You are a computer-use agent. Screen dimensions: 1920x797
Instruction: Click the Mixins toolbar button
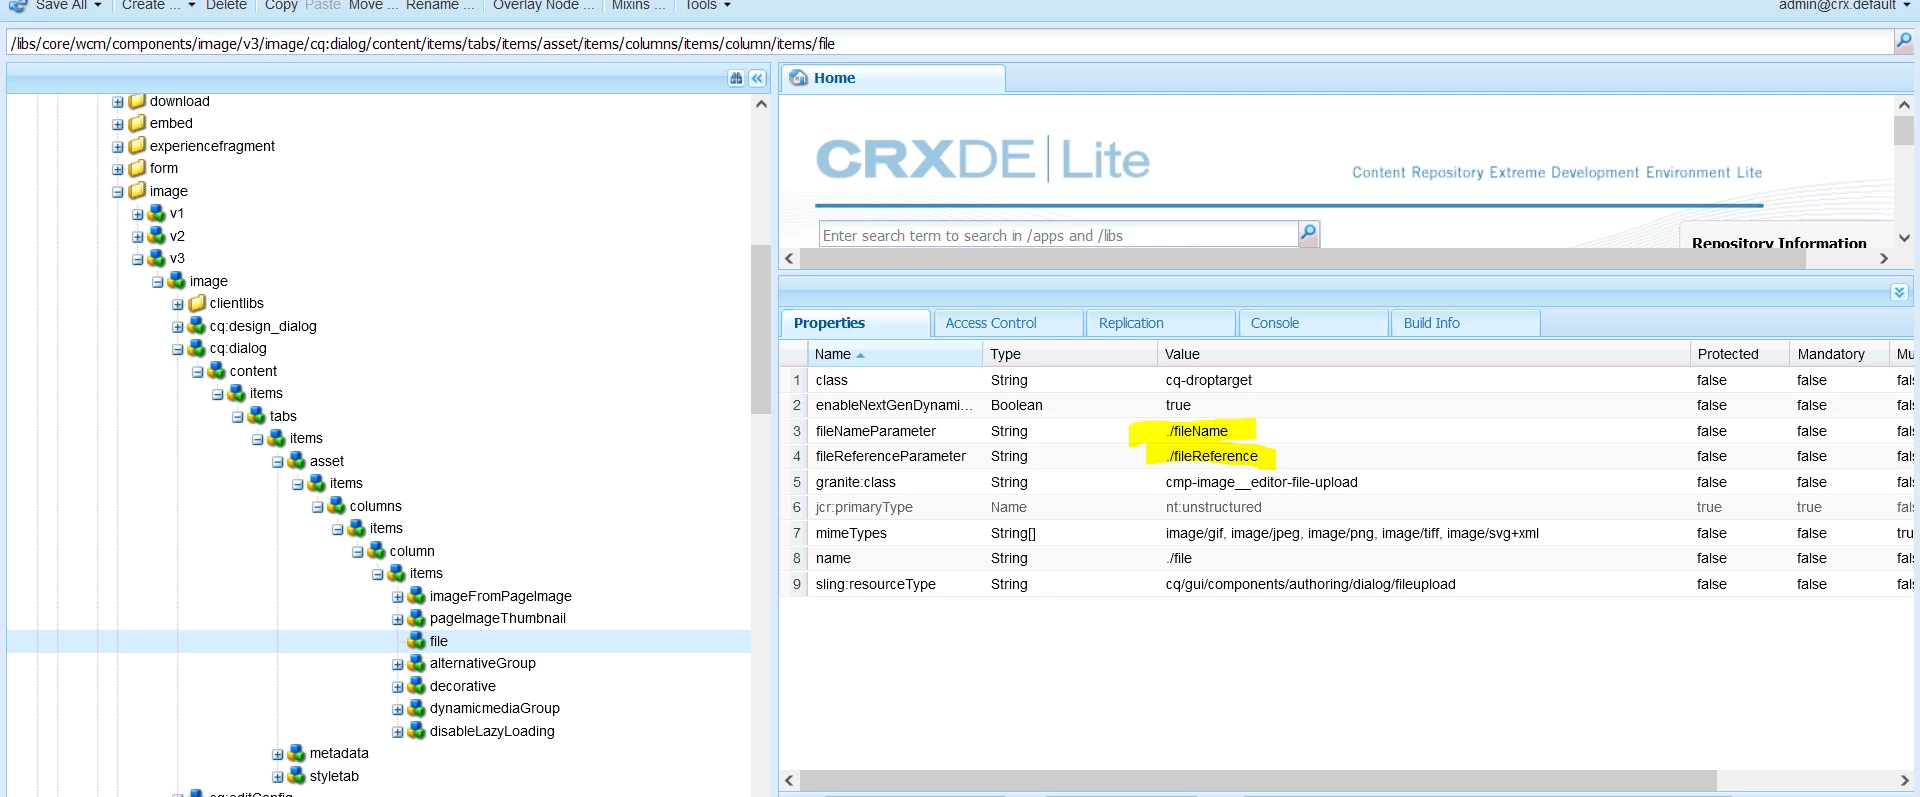pyautogui.click(x=638, y=5)
